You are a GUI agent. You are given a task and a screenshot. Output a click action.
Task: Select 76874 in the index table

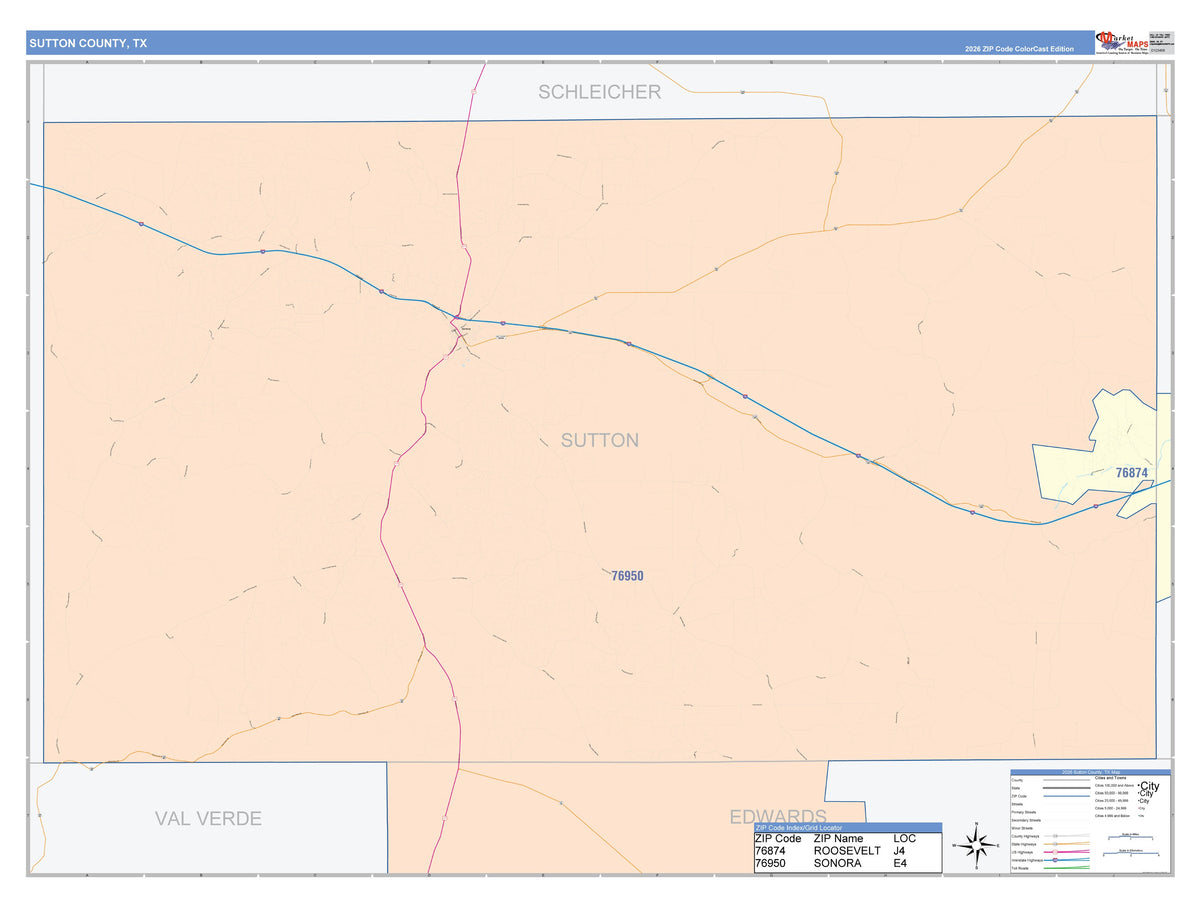(x=771, y=851)
